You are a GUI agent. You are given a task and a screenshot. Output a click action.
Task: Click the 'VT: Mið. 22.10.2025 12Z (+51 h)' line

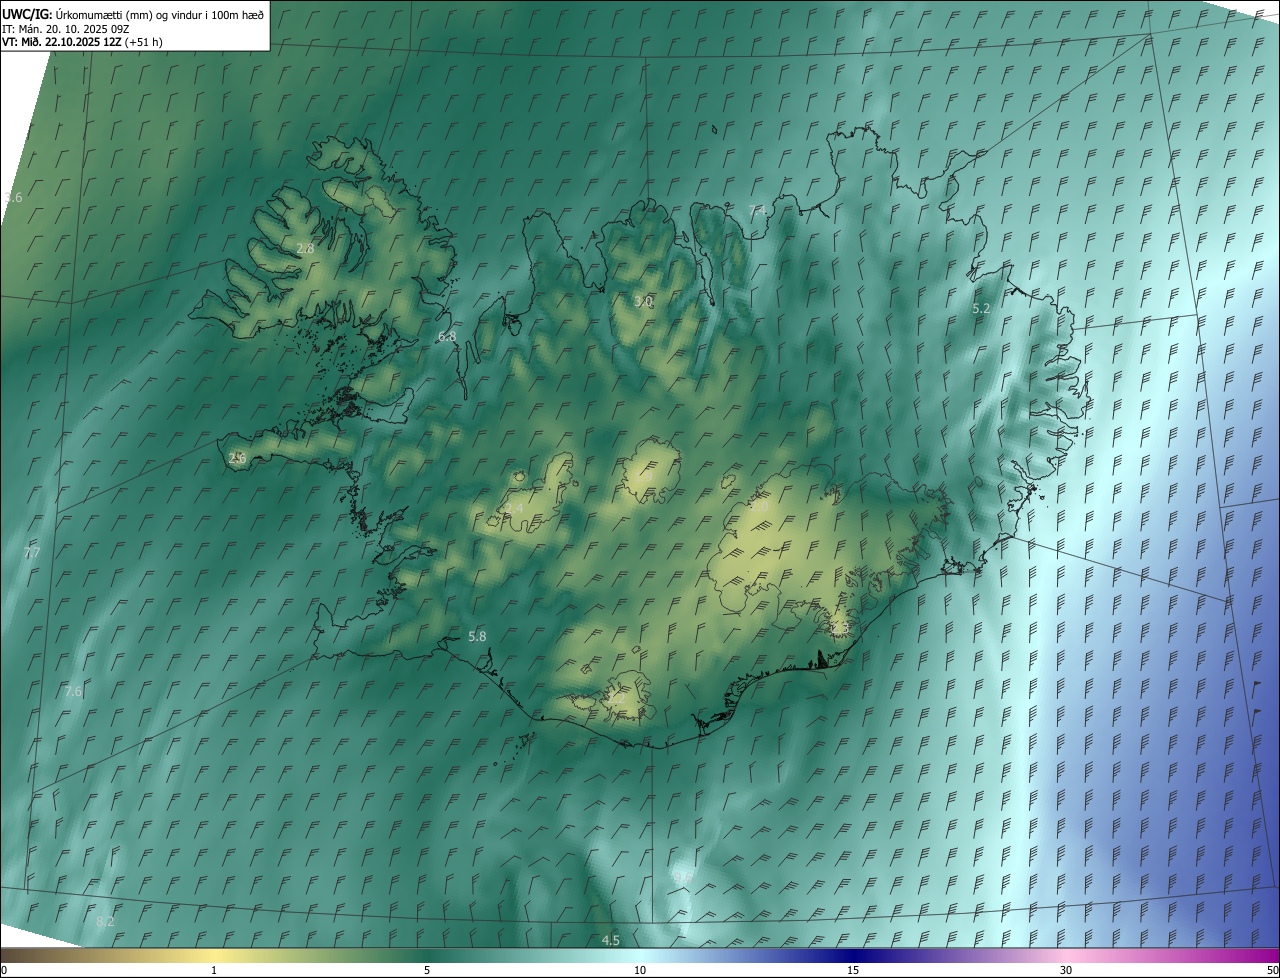(82, 42)
